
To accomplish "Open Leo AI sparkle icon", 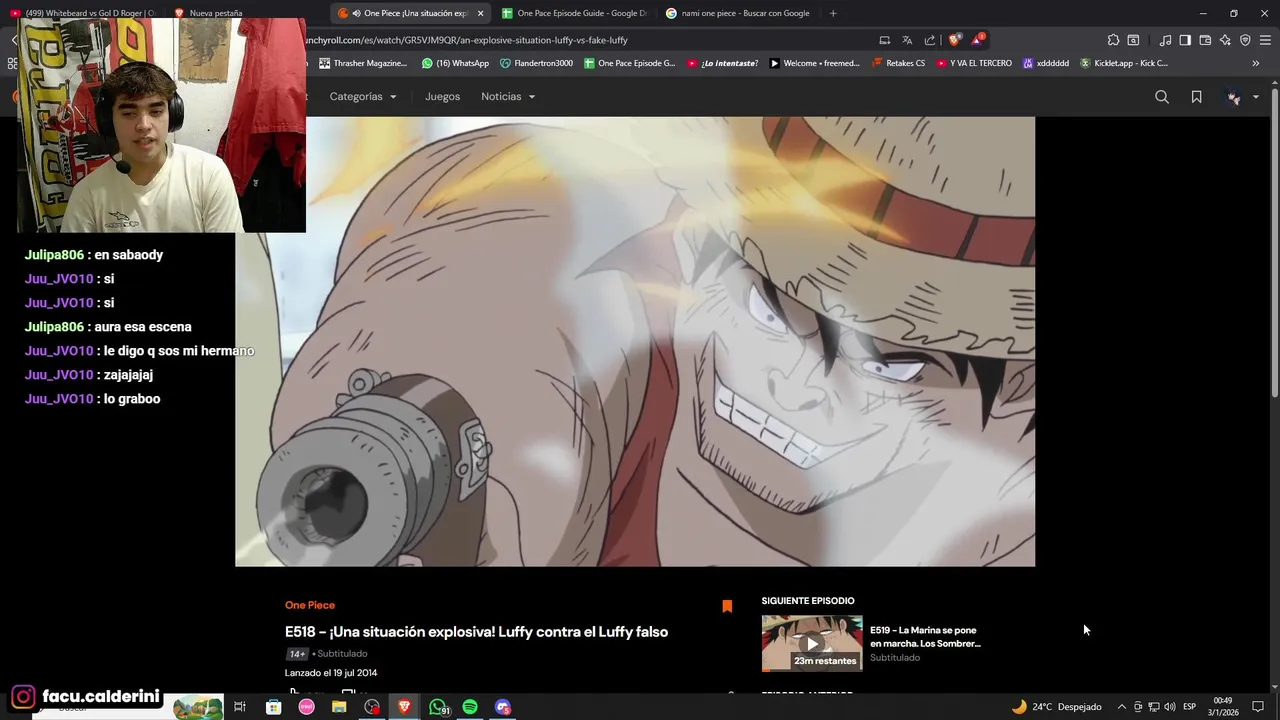I will click(1225, 40).
